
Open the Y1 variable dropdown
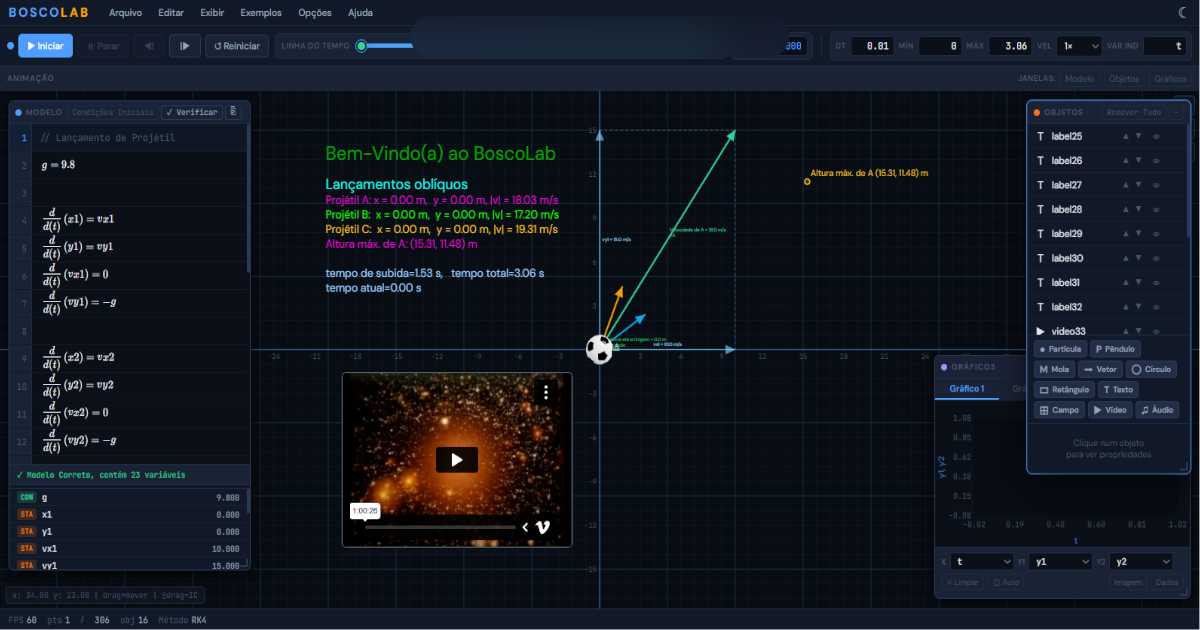pyautogui.click(x=1060, y=562)
